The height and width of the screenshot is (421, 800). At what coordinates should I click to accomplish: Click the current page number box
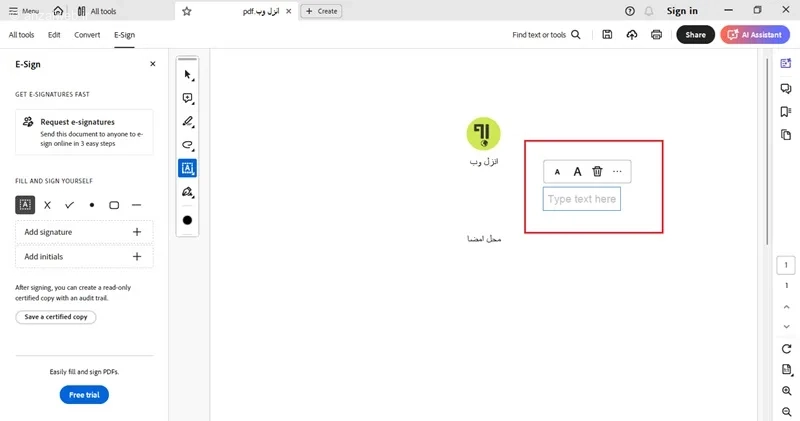786,265
